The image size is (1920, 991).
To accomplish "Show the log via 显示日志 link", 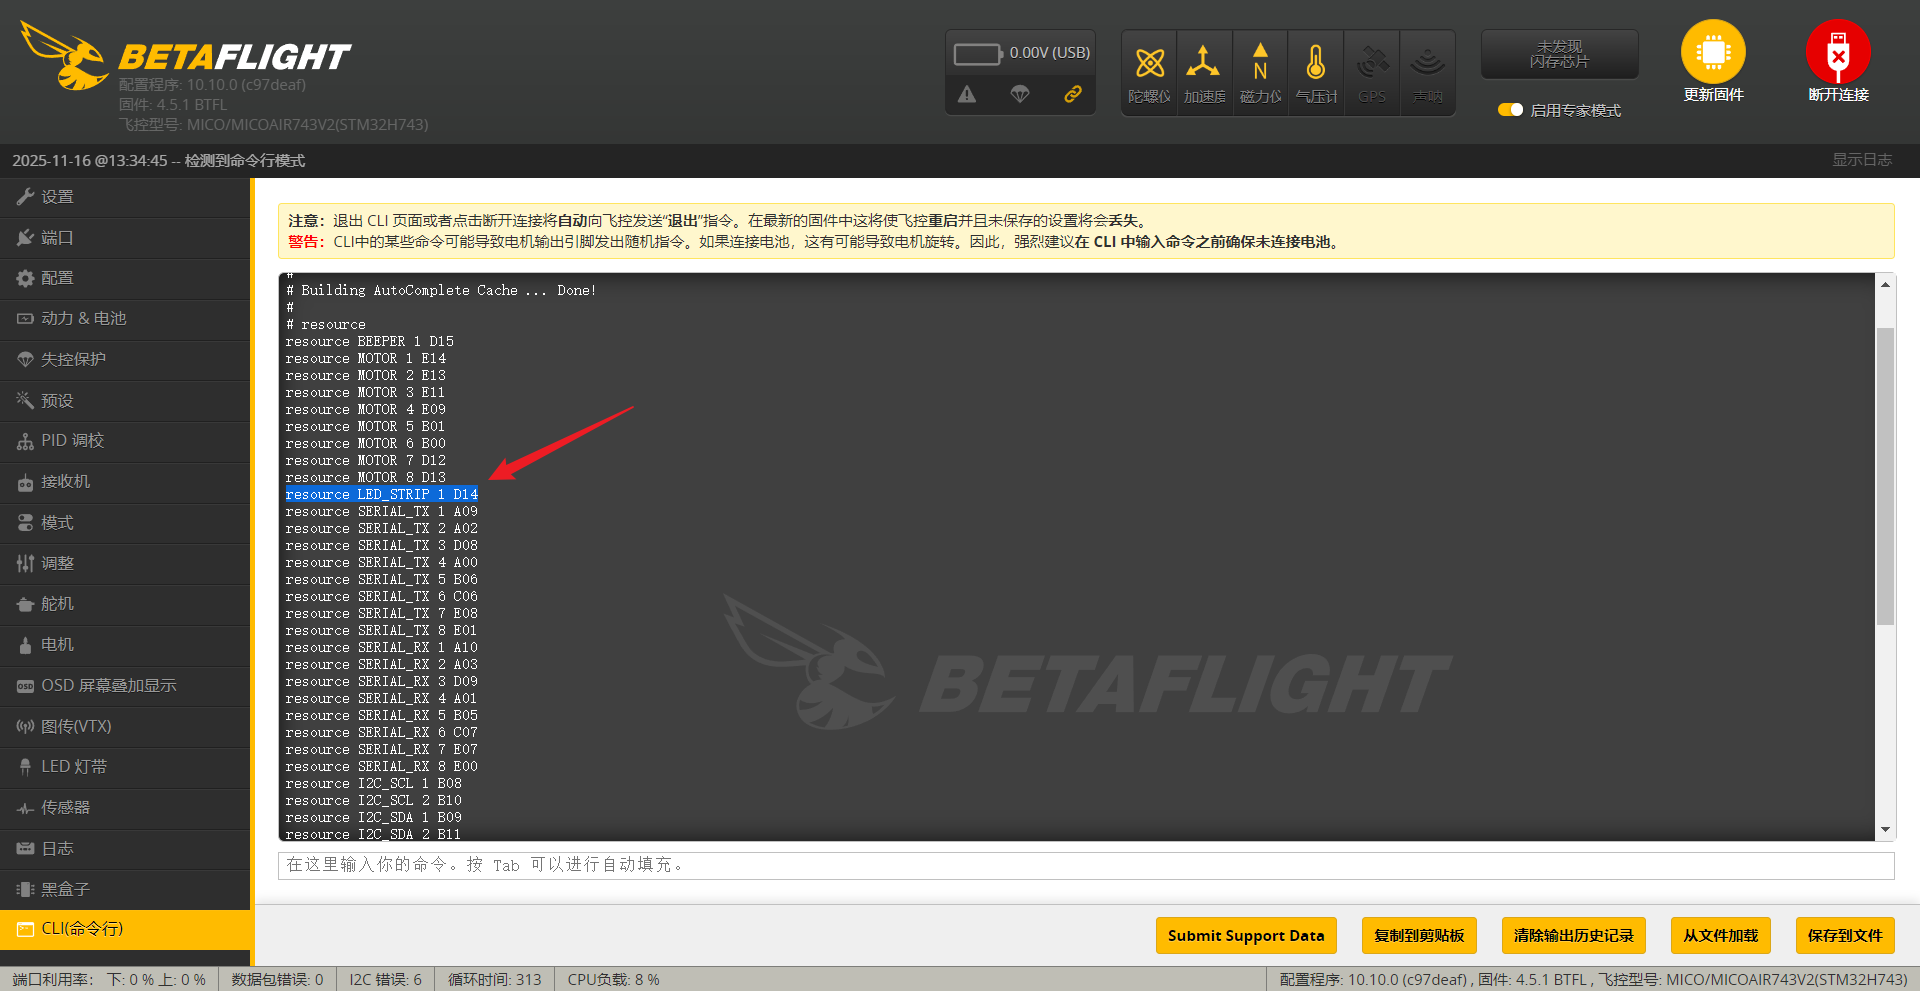I will click(x=1861, y=160).
